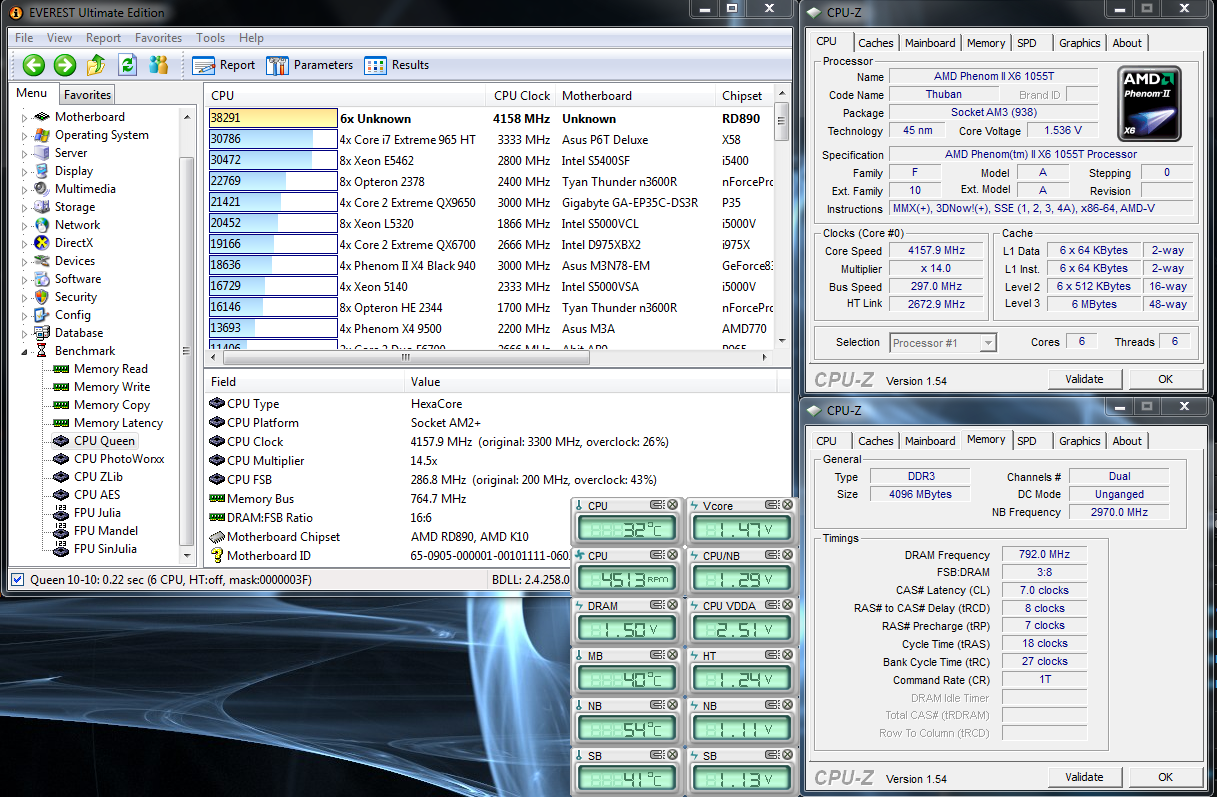Click the users icon in EVEREST toolbar
The height and width of the screenshot is (797, 1217).
pyautogui.click(x=158, y=65)
